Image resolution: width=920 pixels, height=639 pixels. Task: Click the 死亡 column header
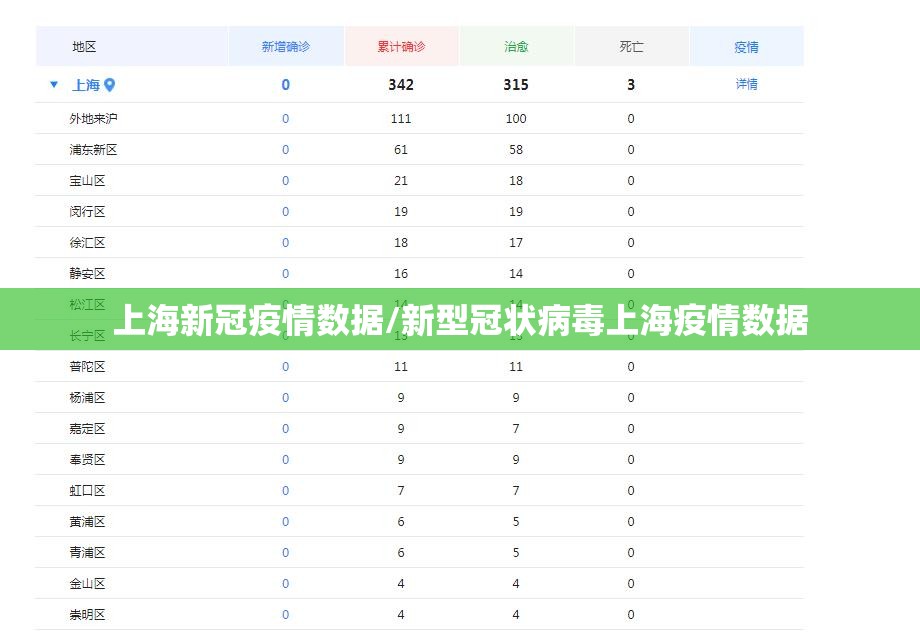pyautogui.click(x=631, y=47)
